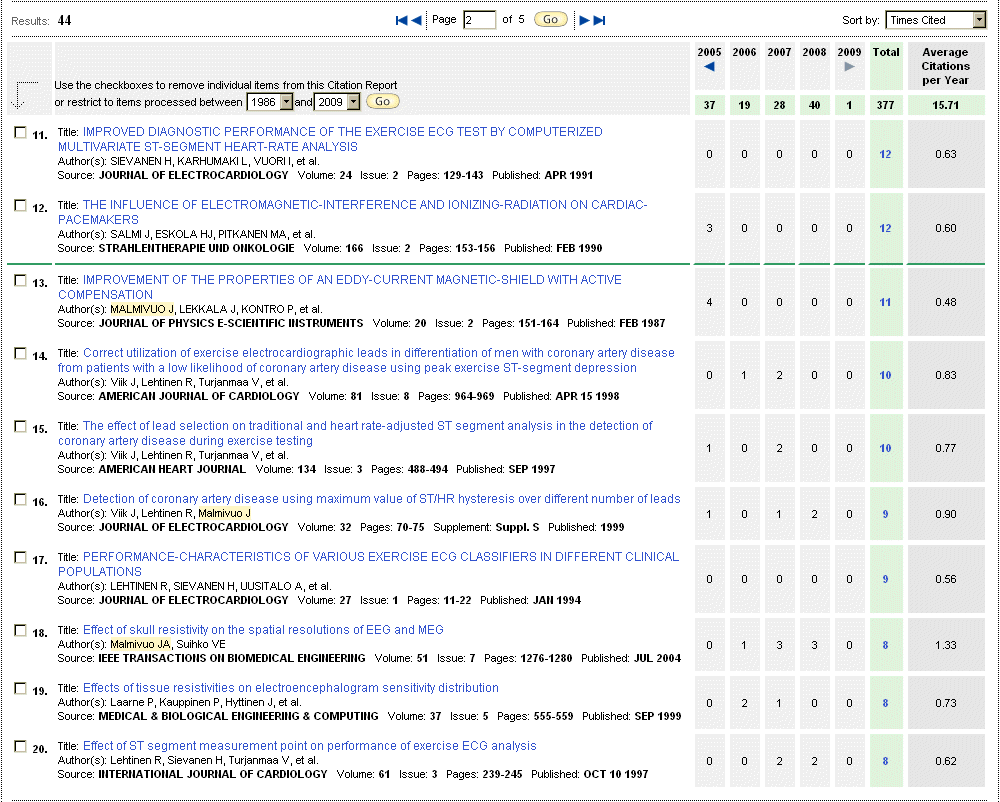Check the box next to item 18
Viewport: 1000px width, 802px height.
tap(20, 631)
